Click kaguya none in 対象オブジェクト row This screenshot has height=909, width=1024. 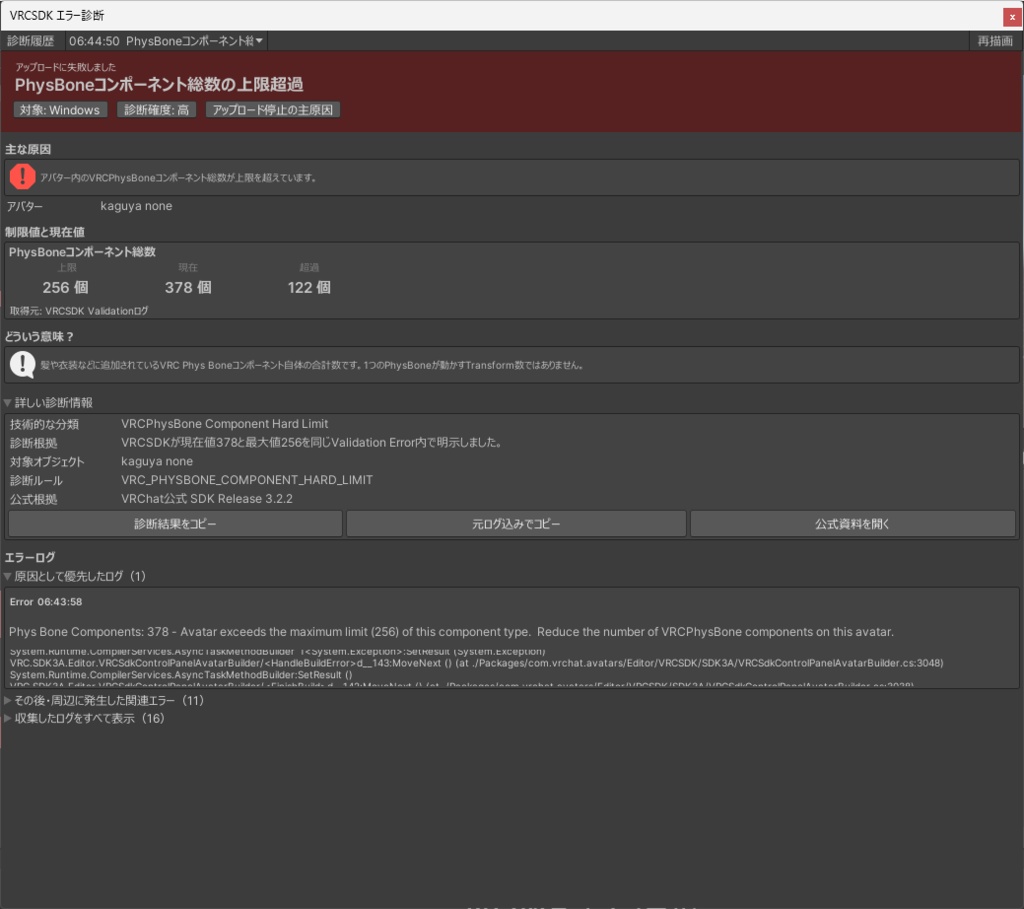[x=157, y=462]
